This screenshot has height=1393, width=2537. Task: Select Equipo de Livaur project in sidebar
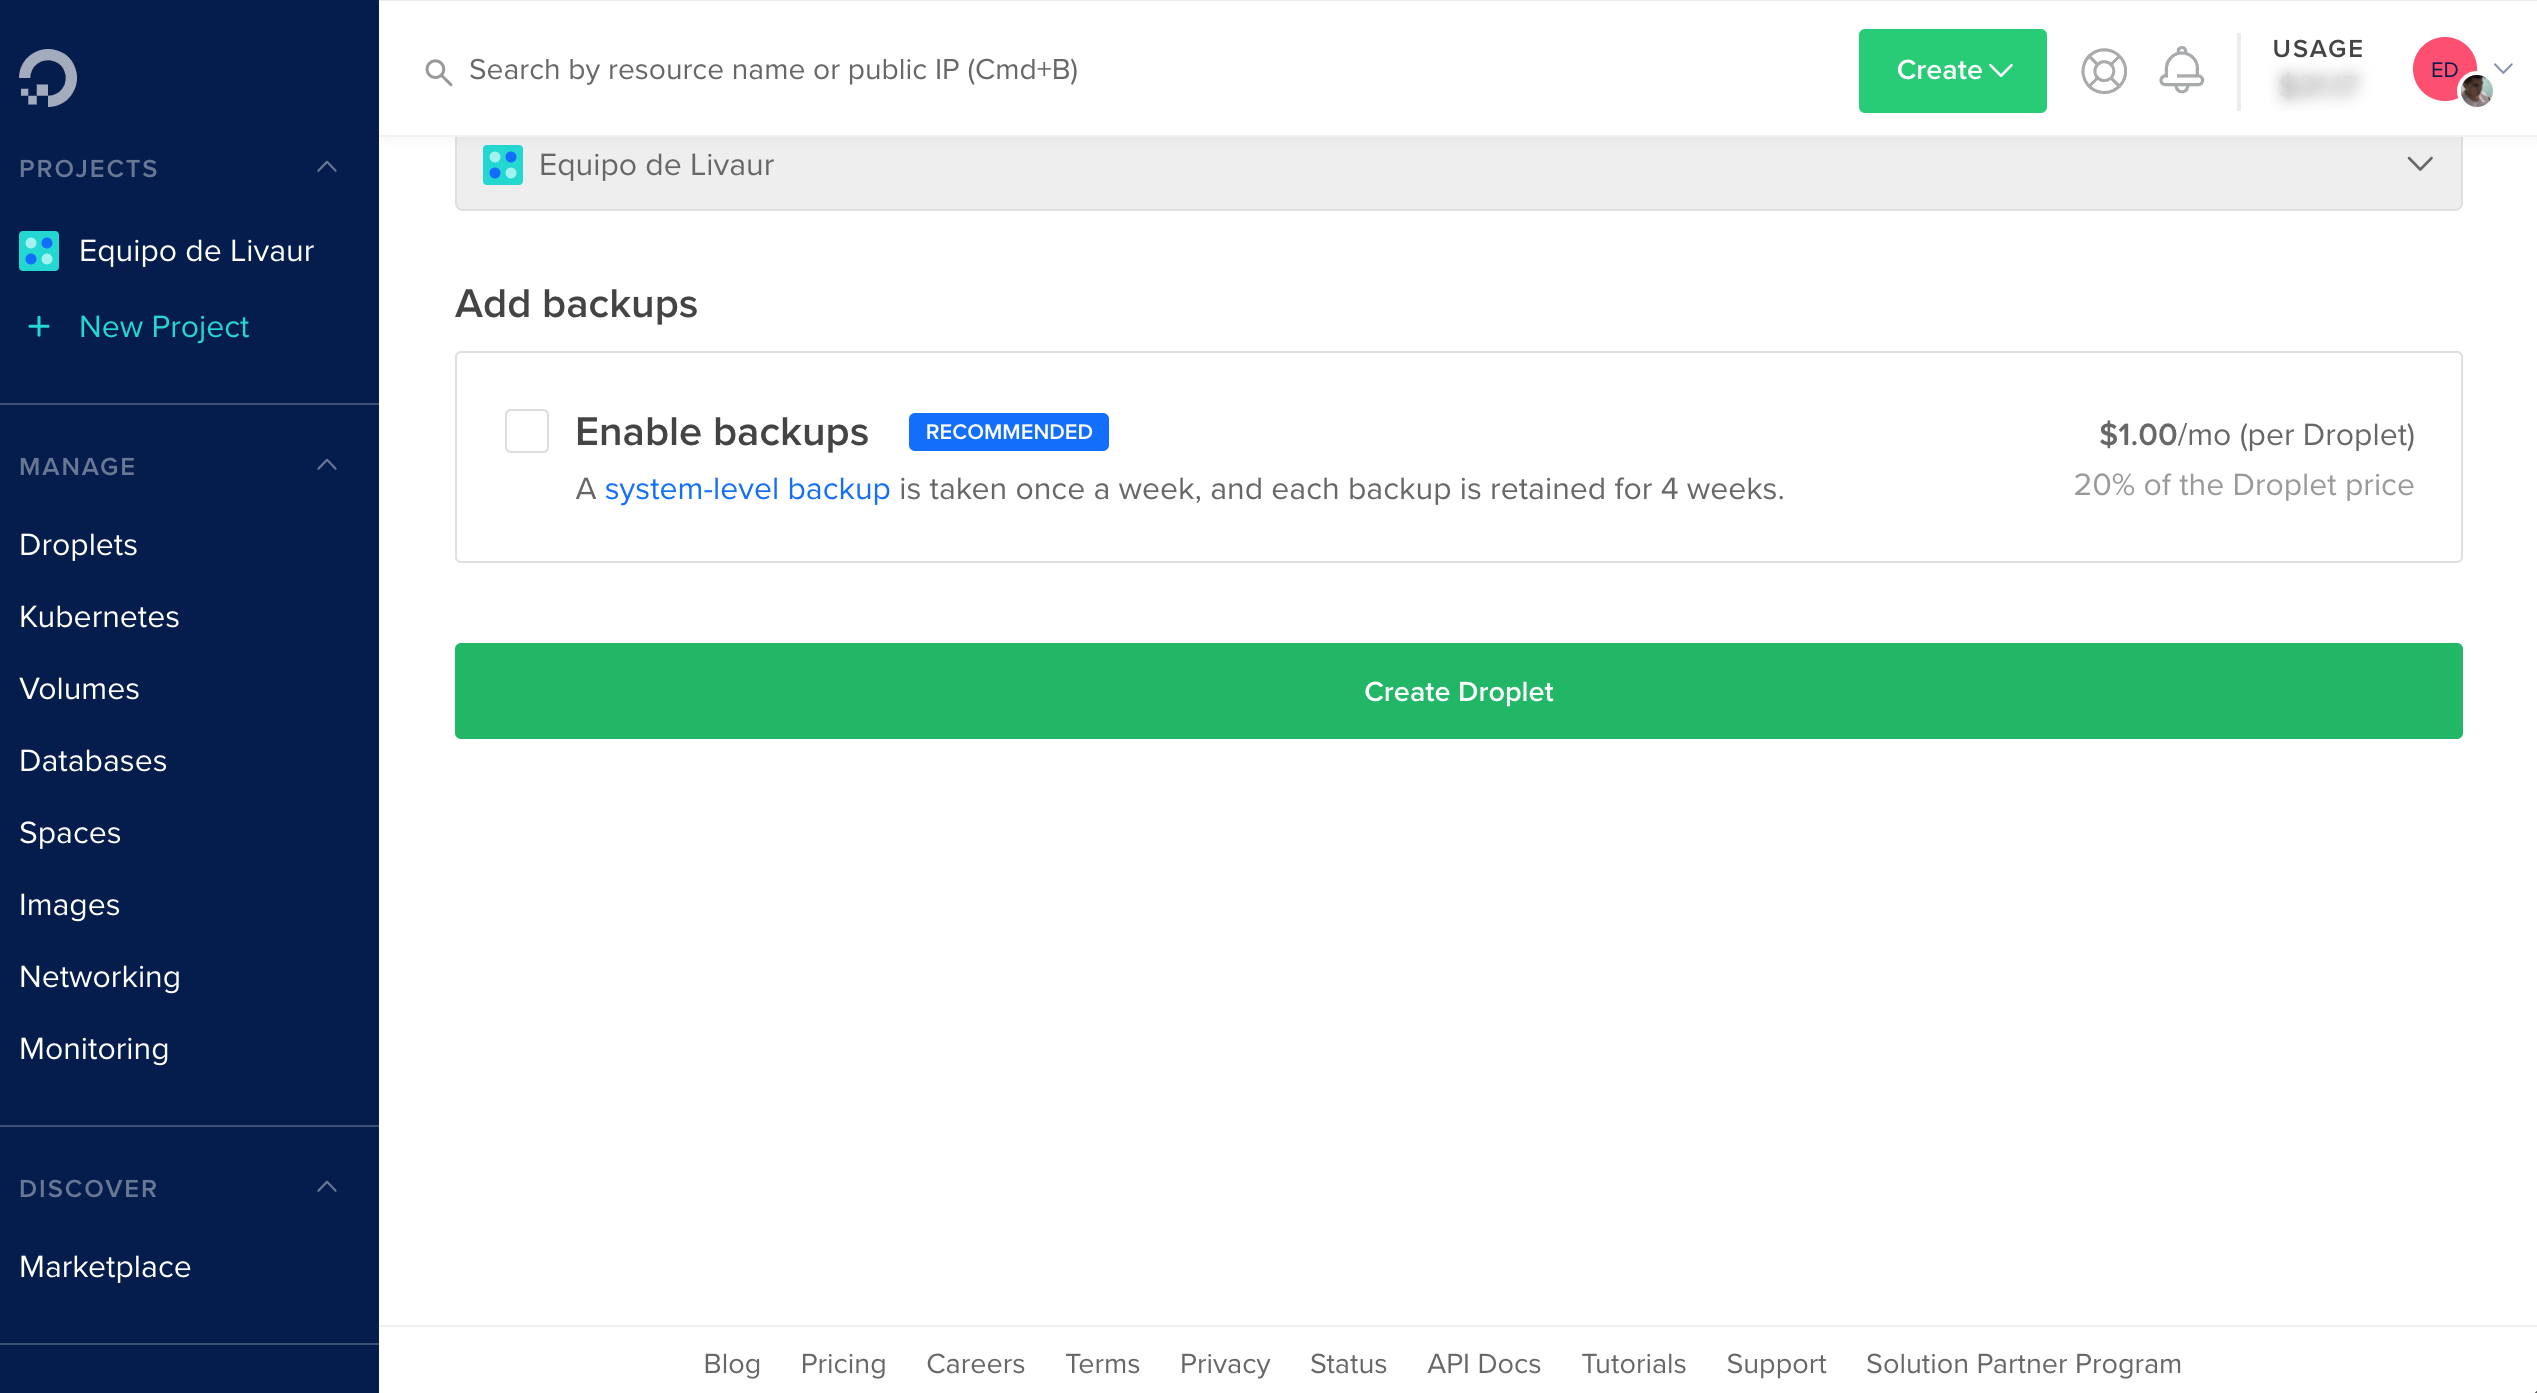(x=196, y=251)
